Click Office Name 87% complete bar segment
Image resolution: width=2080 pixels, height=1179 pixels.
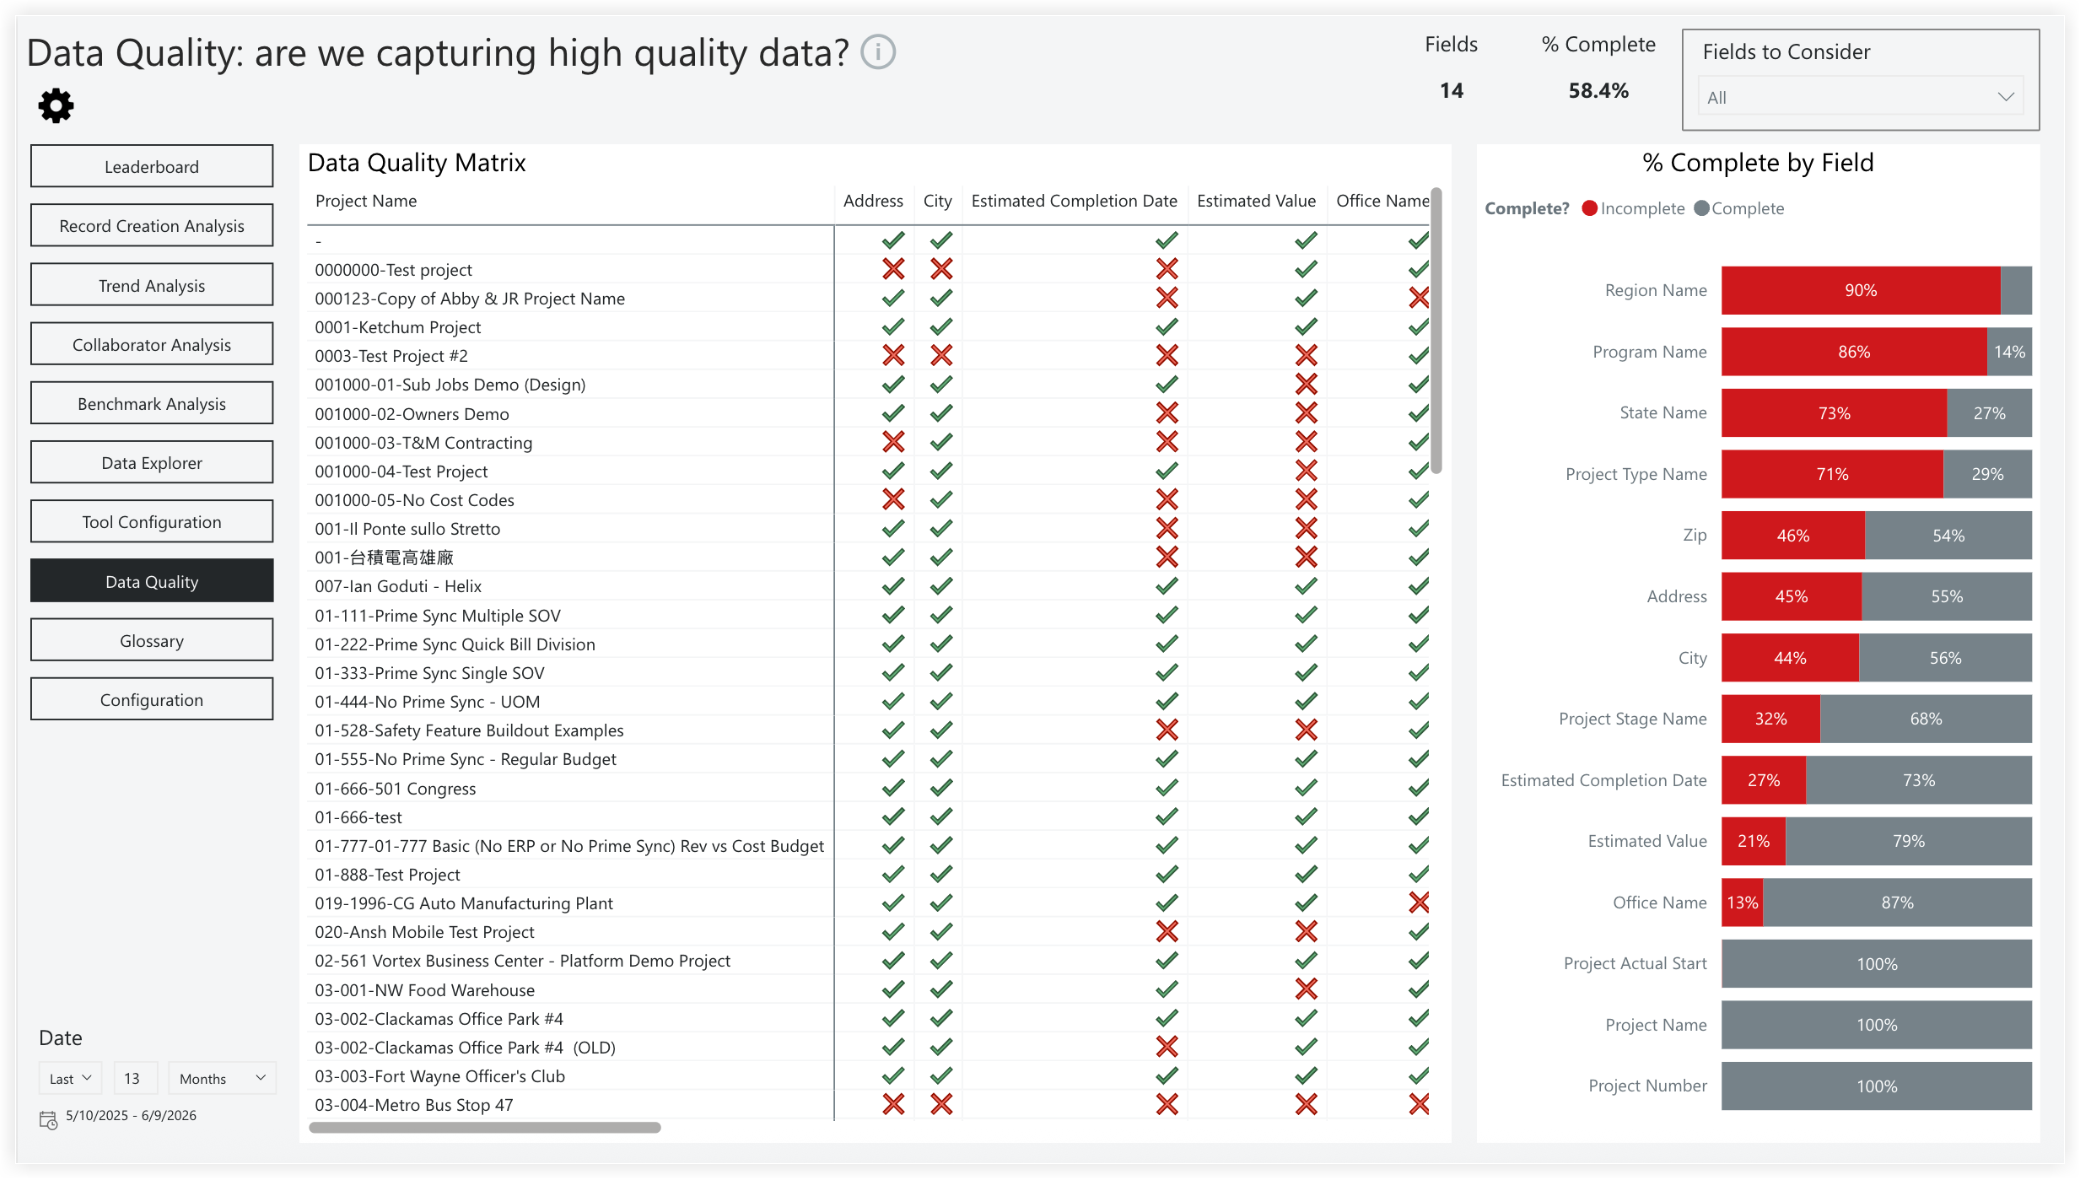click(1897, 902)
